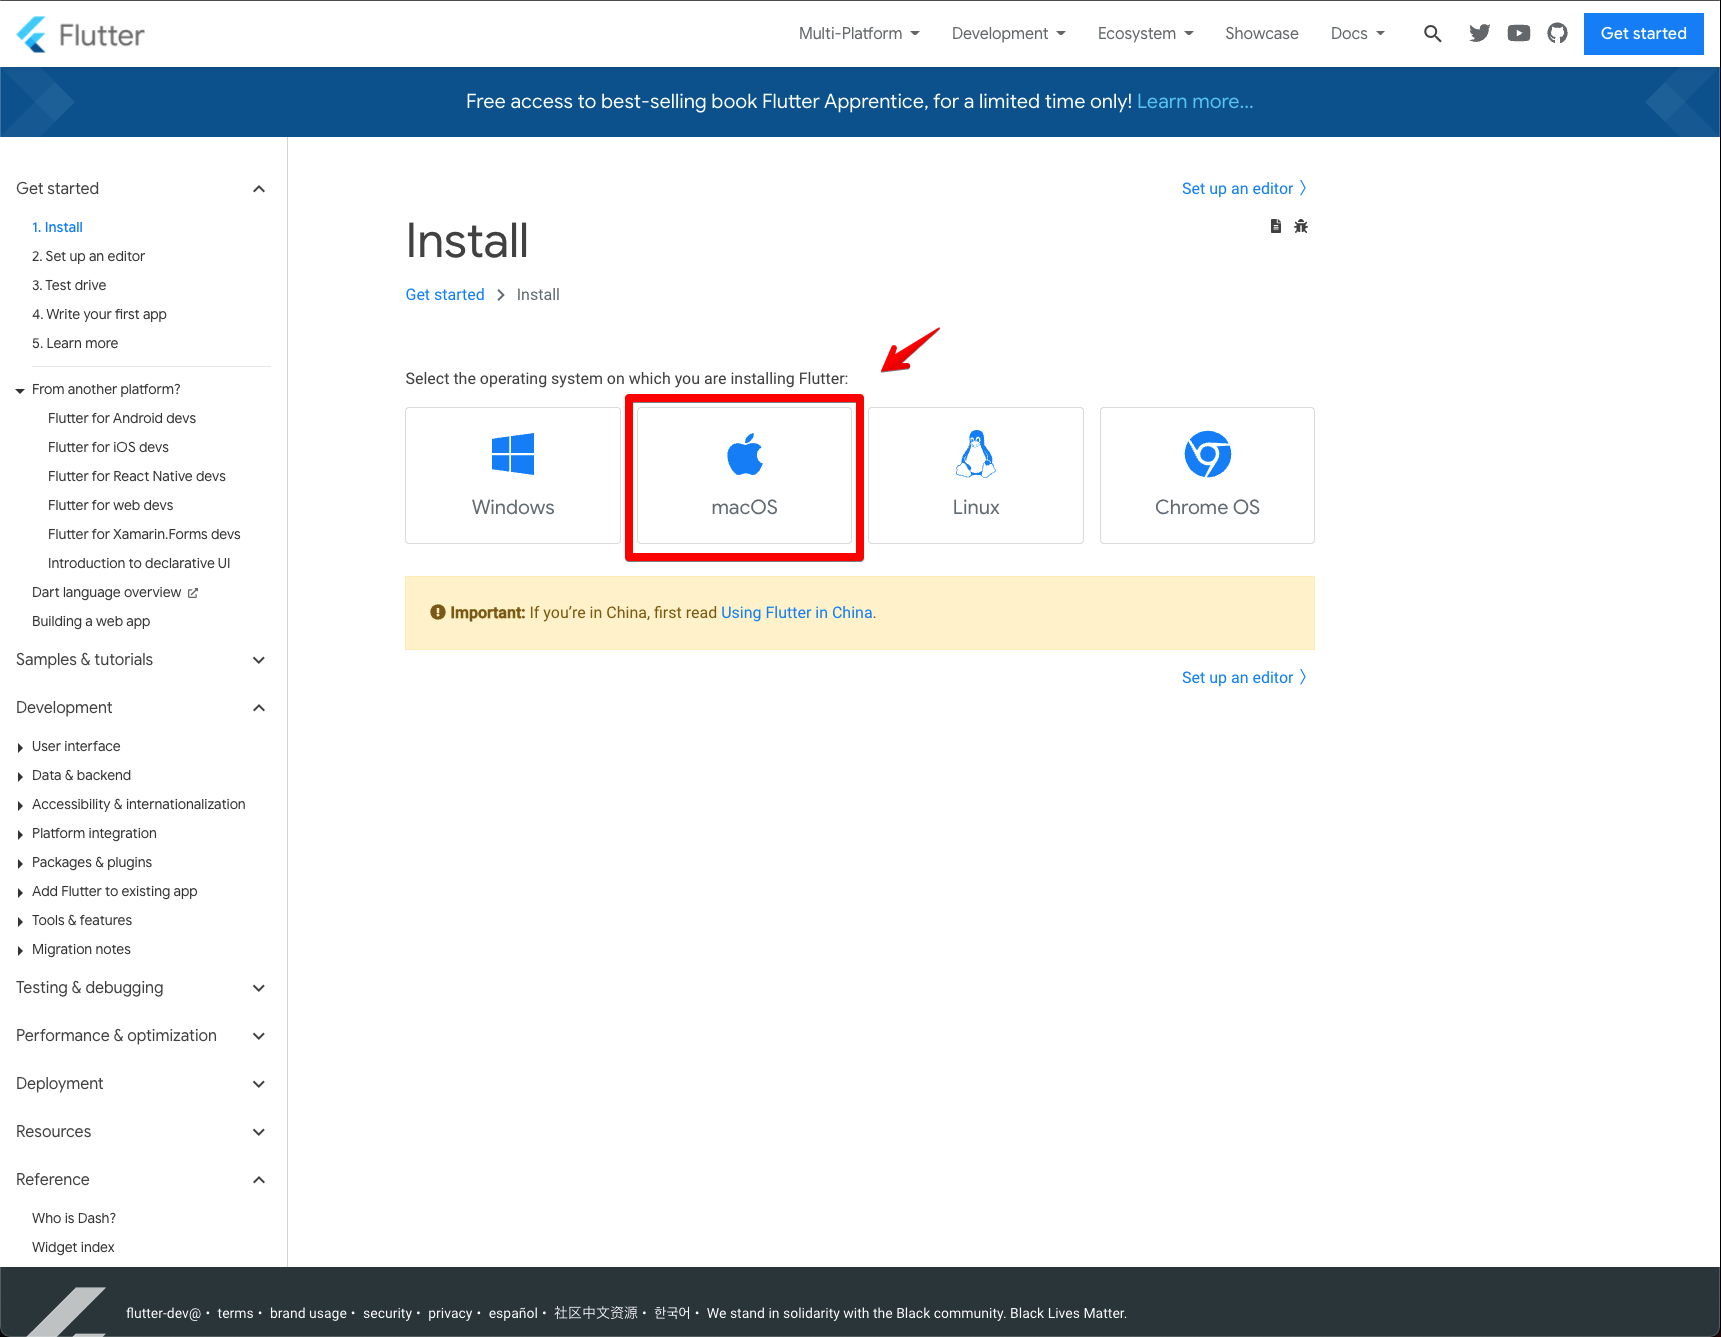This screenshot has width=1721, height=1337.
Task: Open Ecosystem dropdown menu
Action: 1146,34
